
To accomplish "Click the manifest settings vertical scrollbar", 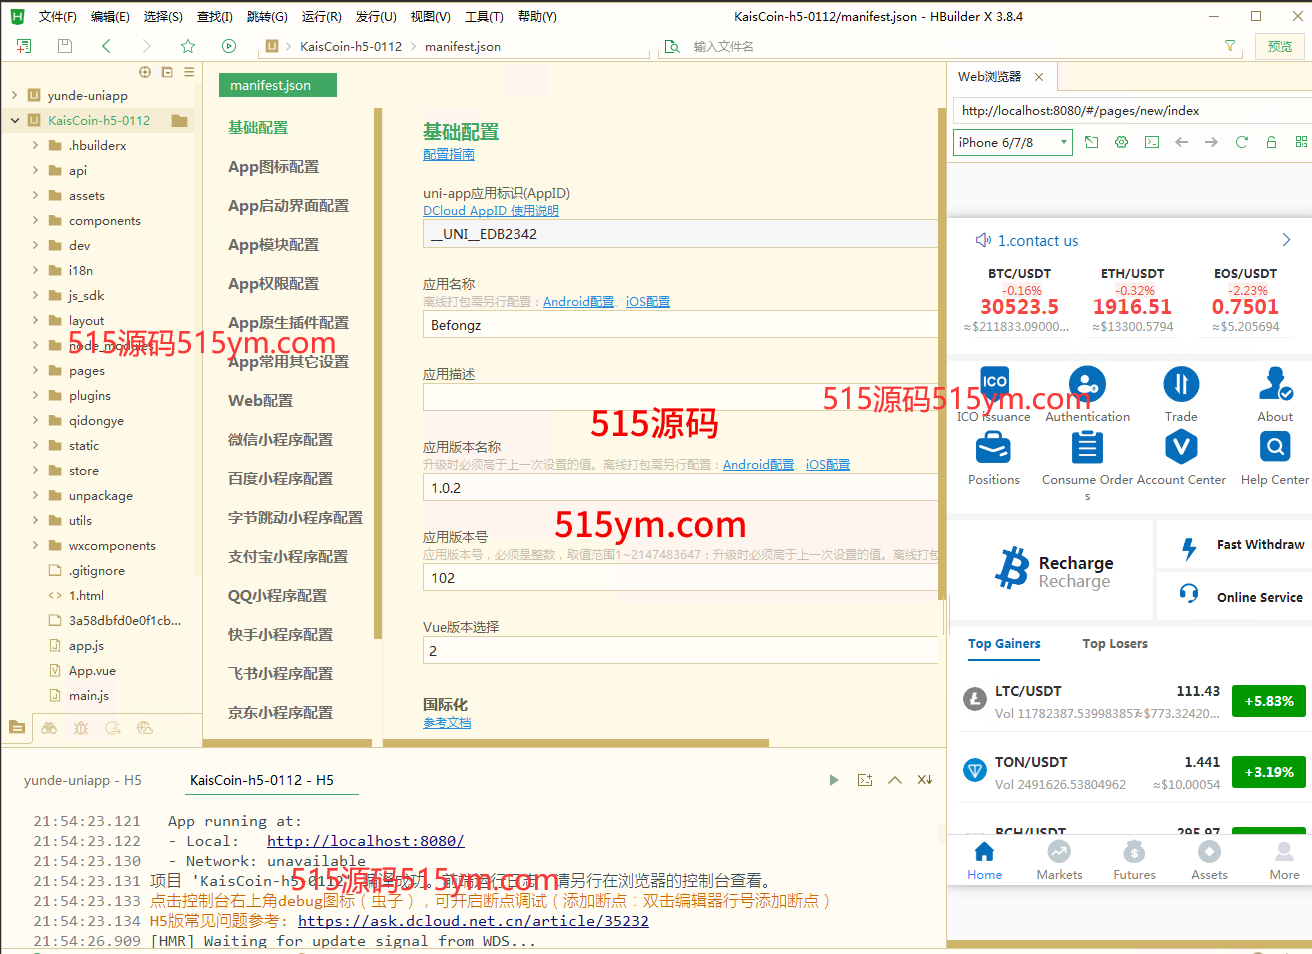I will tap(942, 400).
